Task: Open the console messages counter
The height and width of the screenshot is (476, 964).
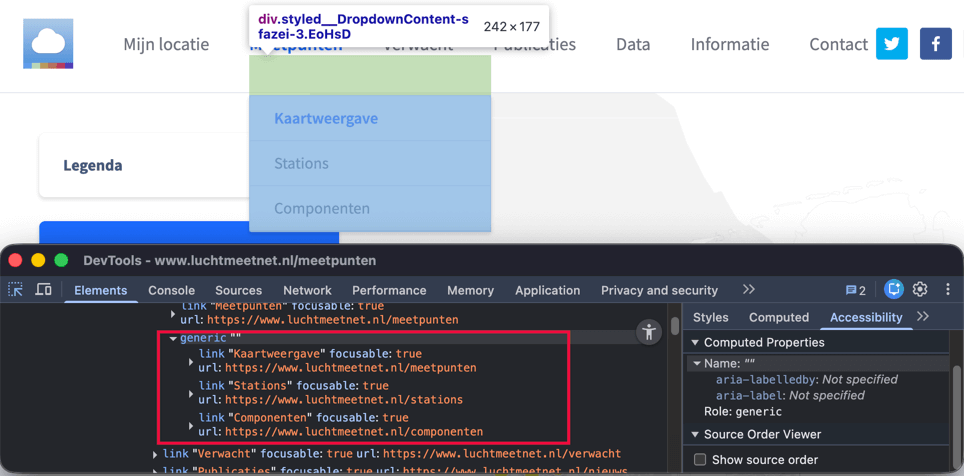Action: (856, 290)
